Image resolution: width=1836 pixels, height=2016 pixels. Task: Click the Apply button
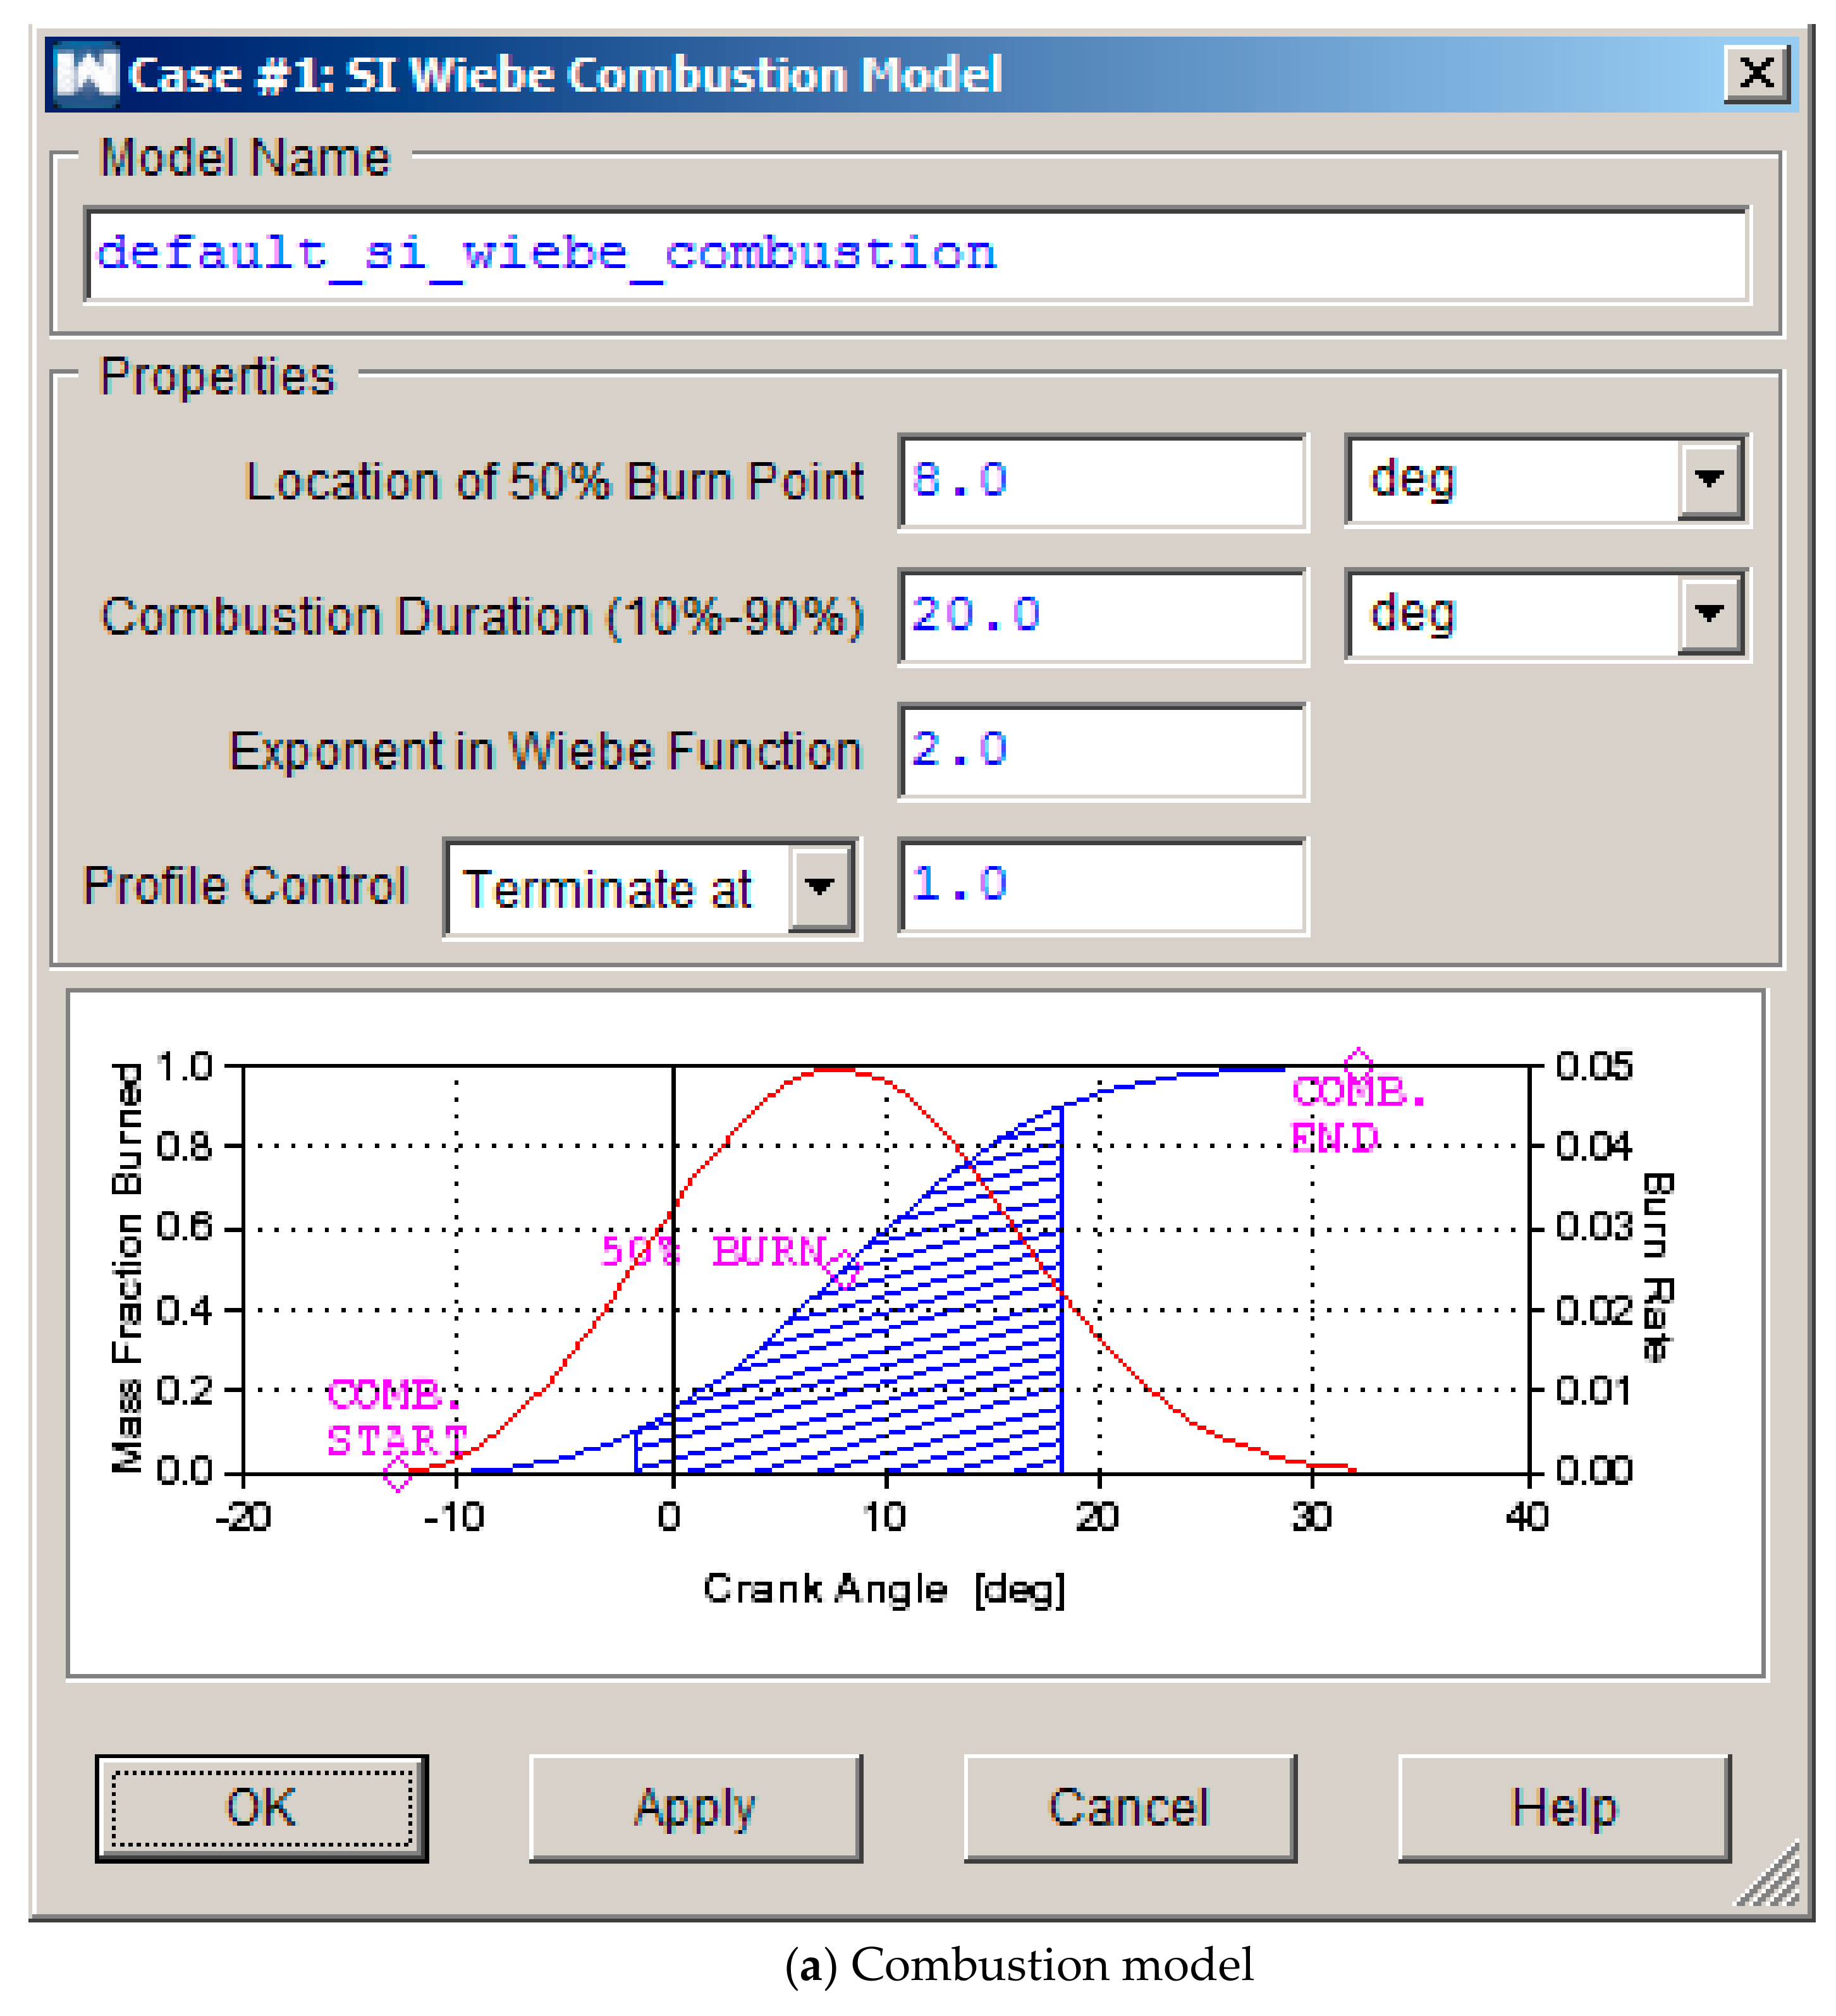pos(695,1808)
